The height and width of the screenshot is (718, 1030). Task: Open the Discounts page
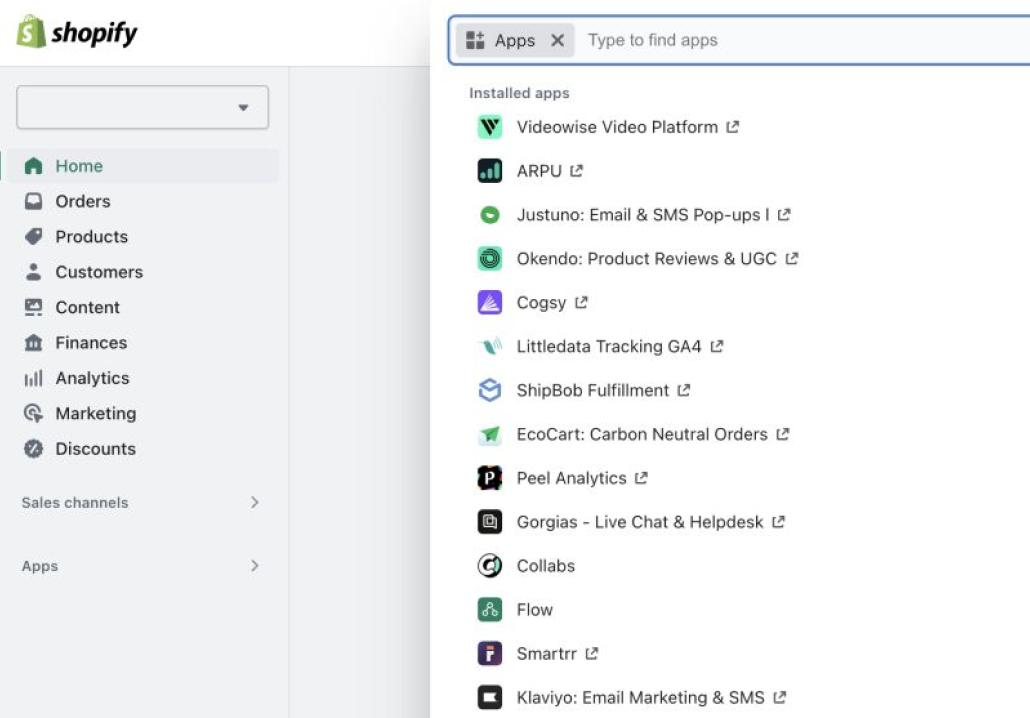(x=95, y=449)
